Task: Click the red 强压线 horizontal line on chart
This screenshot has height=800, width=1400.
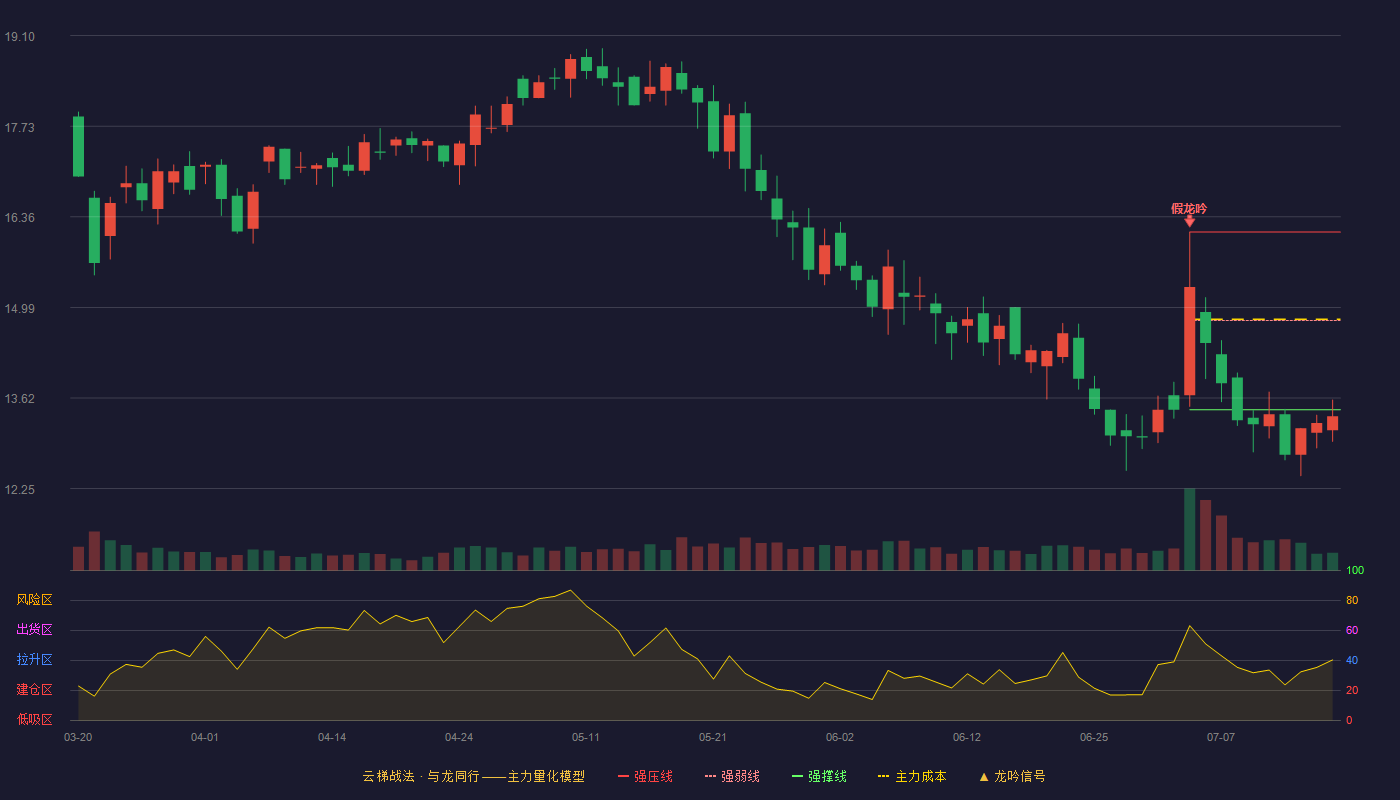Action: click(x=1265, y=232)
